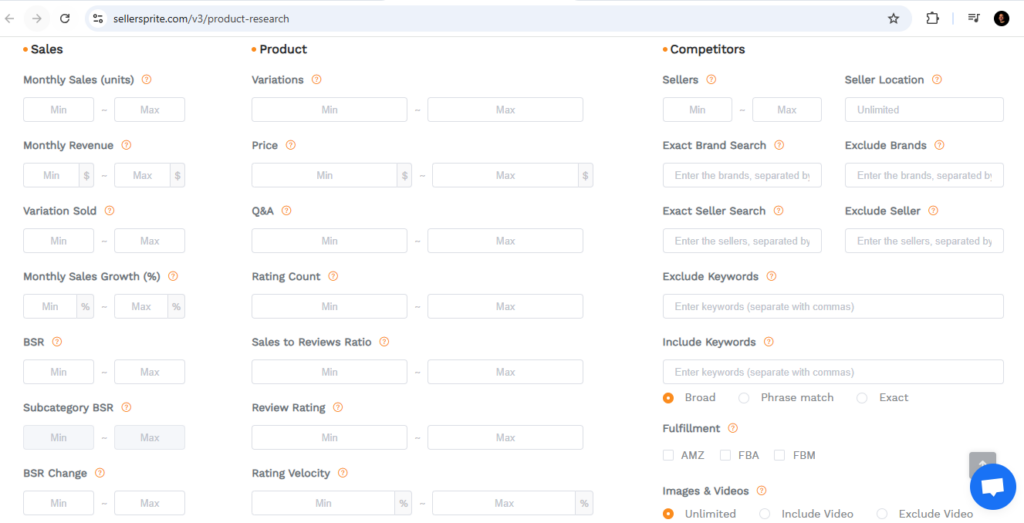
Task: Bookmark this page with the star icon
Action: [893, 18]
